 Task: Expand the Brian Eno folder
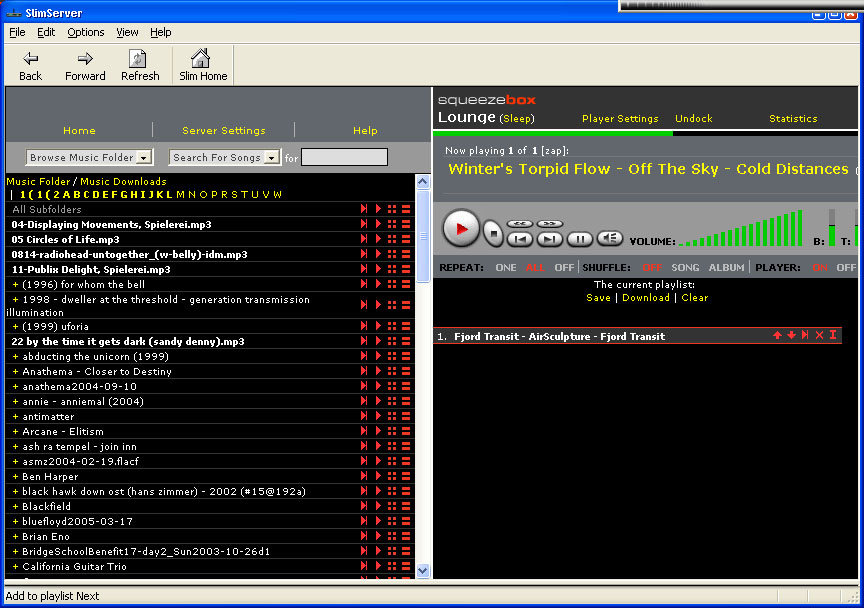coord(15,537)
